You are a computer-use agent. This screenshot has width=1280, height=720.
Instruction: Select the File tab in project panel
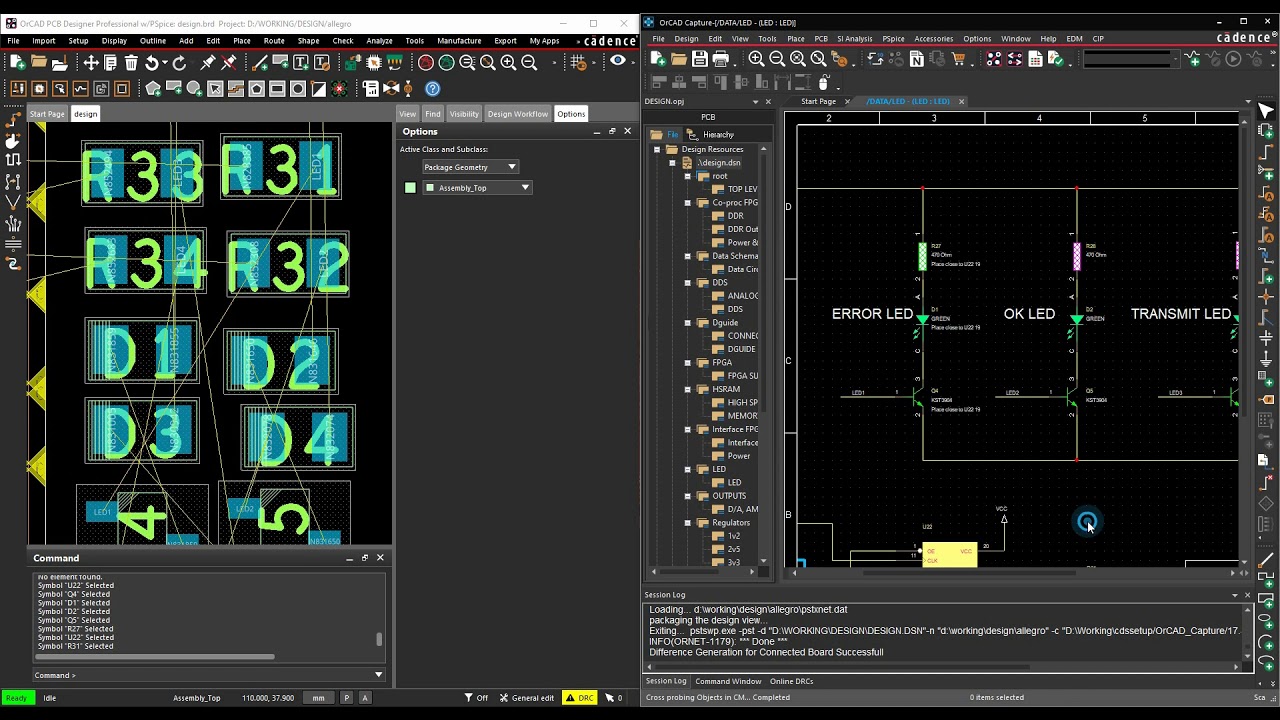point(666,134)
